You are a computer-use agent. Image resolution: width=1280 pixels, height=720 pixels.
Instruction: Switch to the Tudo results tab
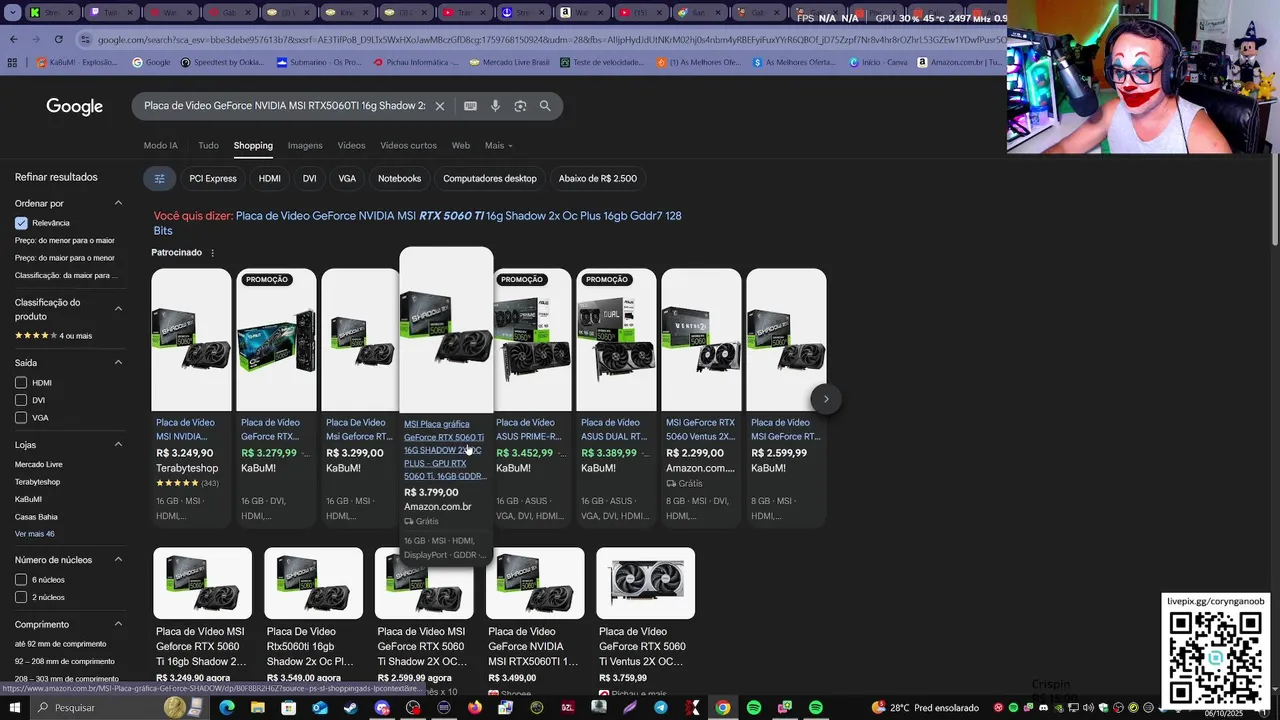(208, 145)
